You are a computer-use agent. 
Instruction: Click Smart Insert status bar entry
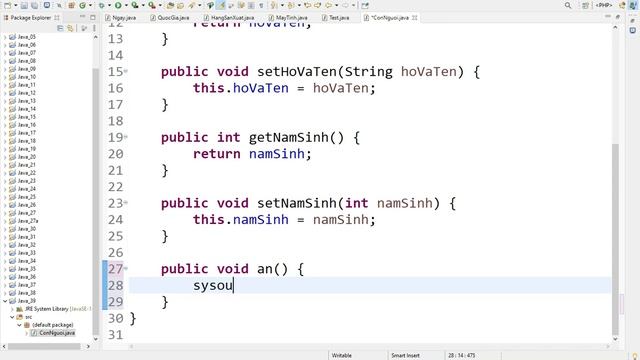tap(405, 356)
